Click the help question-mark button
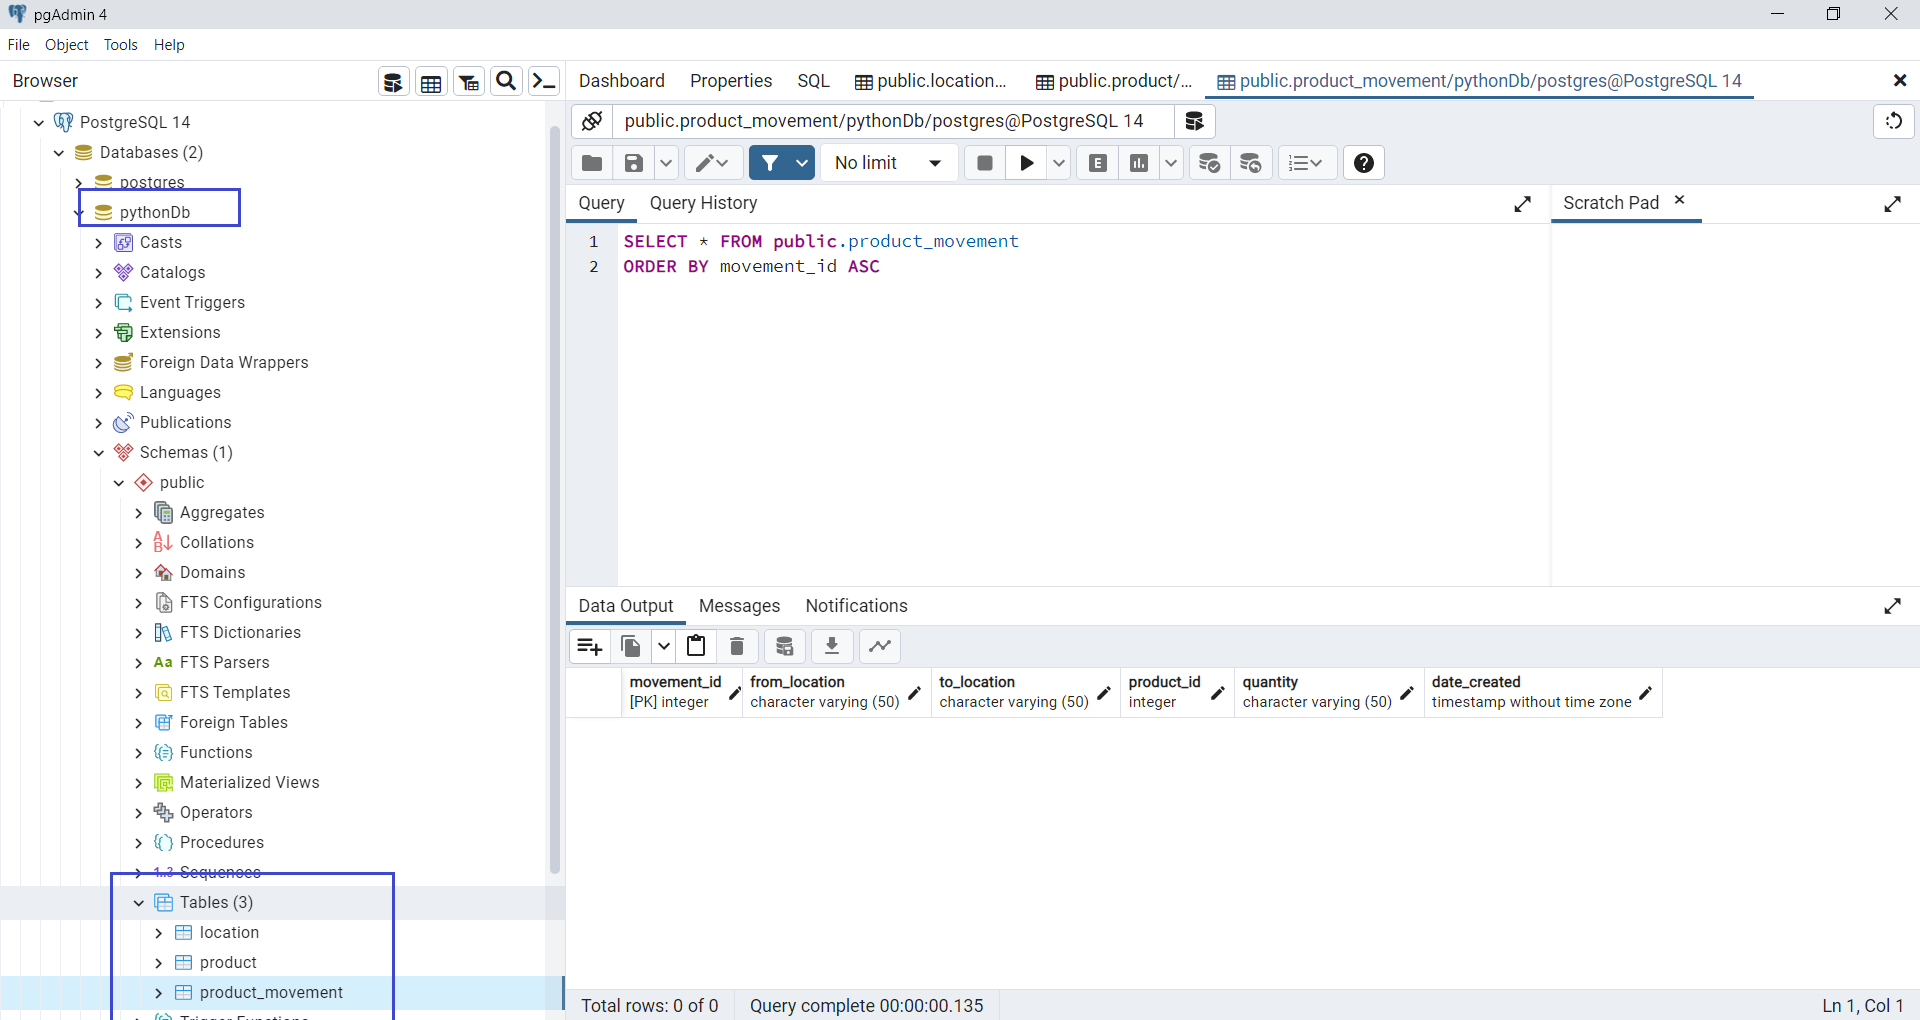This screenshot has width=1920, height=1020. [x=1364, y=162]
